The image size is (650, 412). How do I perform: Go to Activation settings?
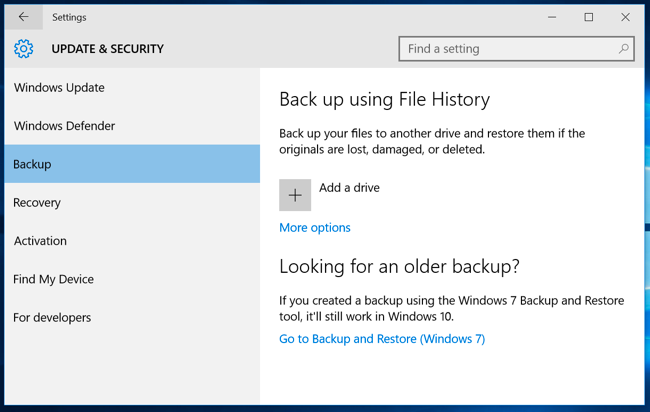click(x=132, y=241)
